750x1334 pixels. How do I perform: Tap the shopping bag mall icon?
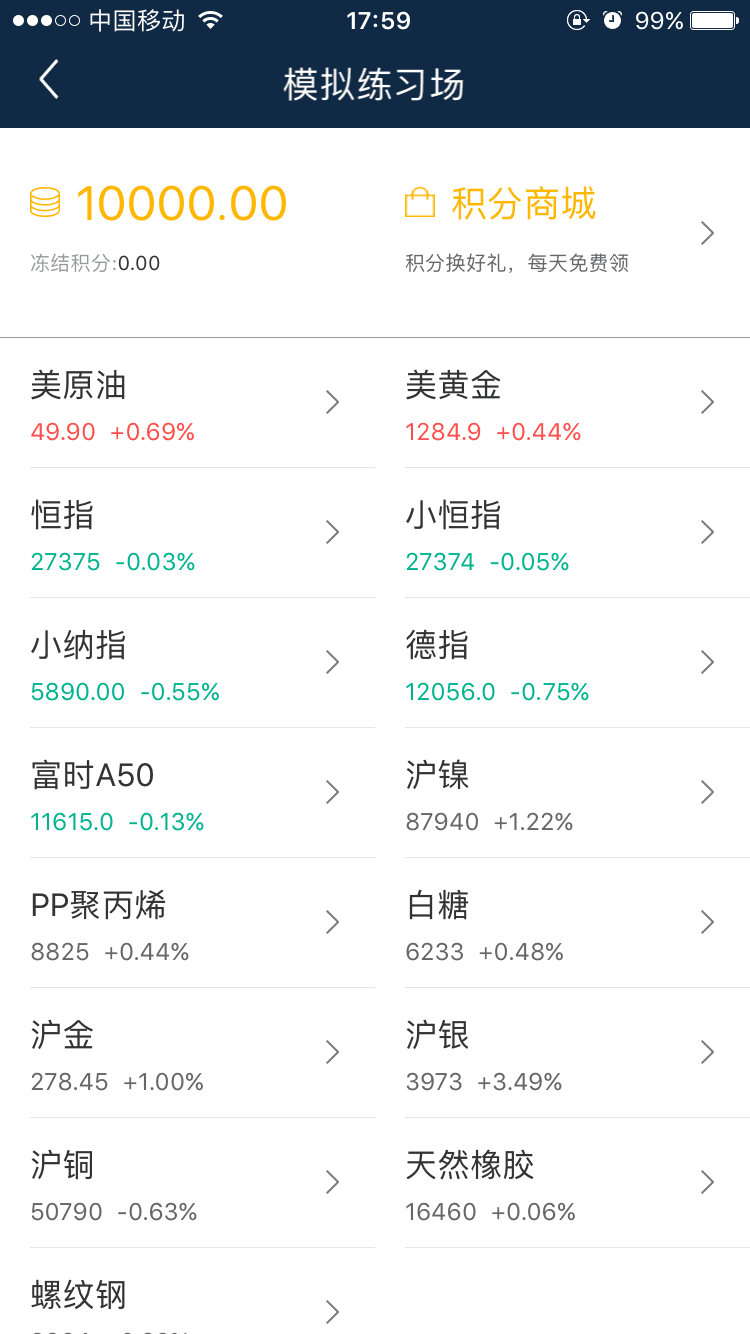(420, 203)
